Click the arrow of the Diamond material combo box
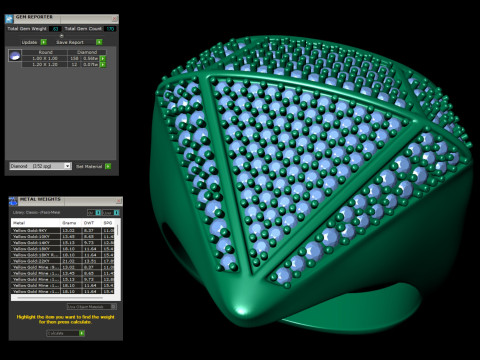Screen dimensions: 480x360 (68, 166)
